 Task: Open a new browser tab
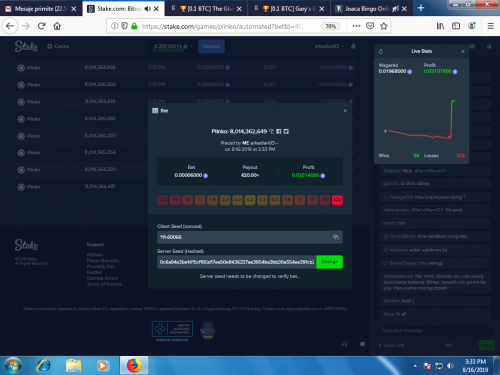421,8
